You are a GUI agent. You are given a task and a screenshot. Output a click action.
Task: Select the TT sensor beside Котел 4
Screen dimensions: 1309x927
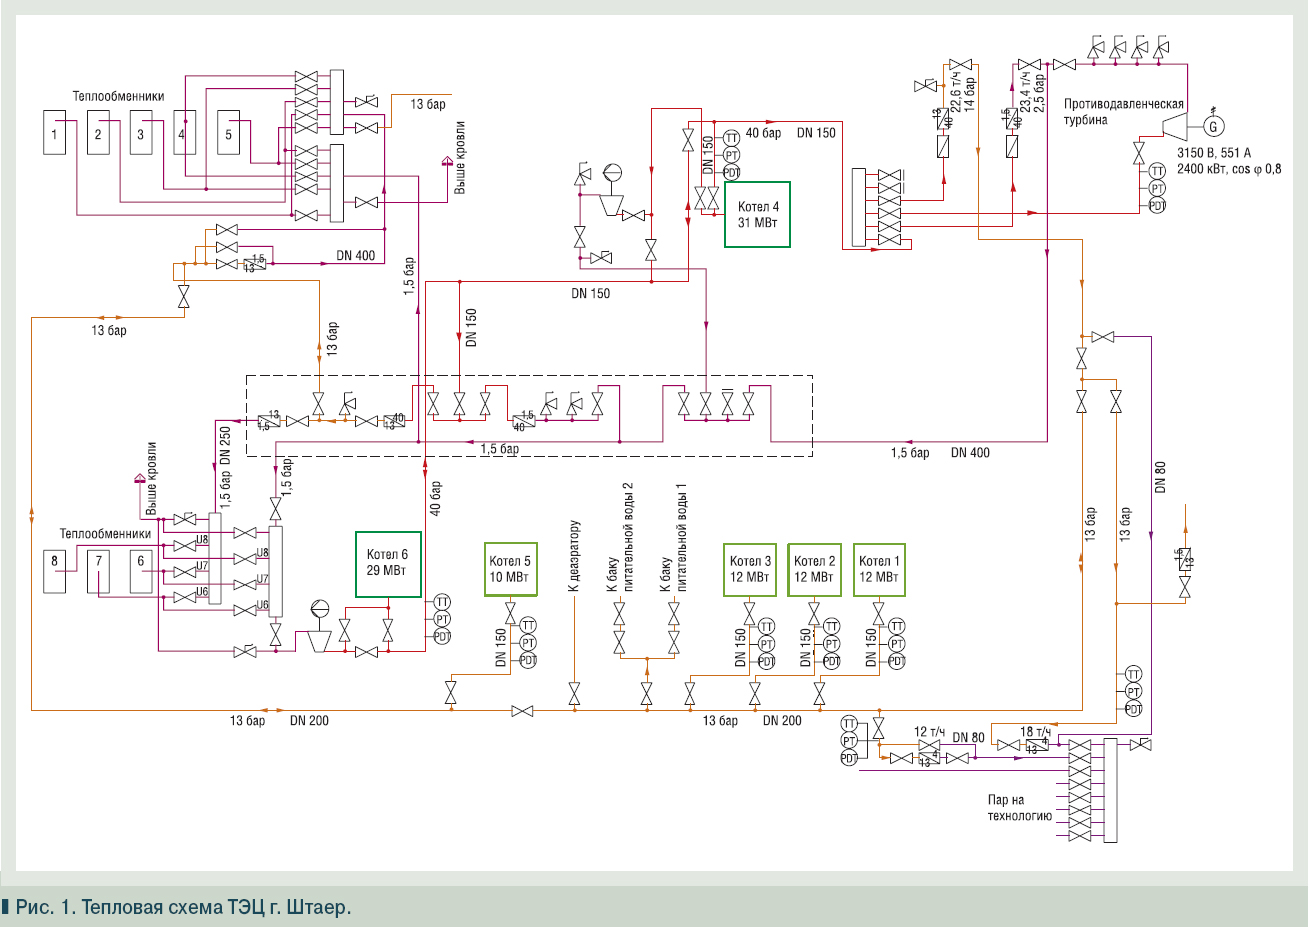point(731,138)
